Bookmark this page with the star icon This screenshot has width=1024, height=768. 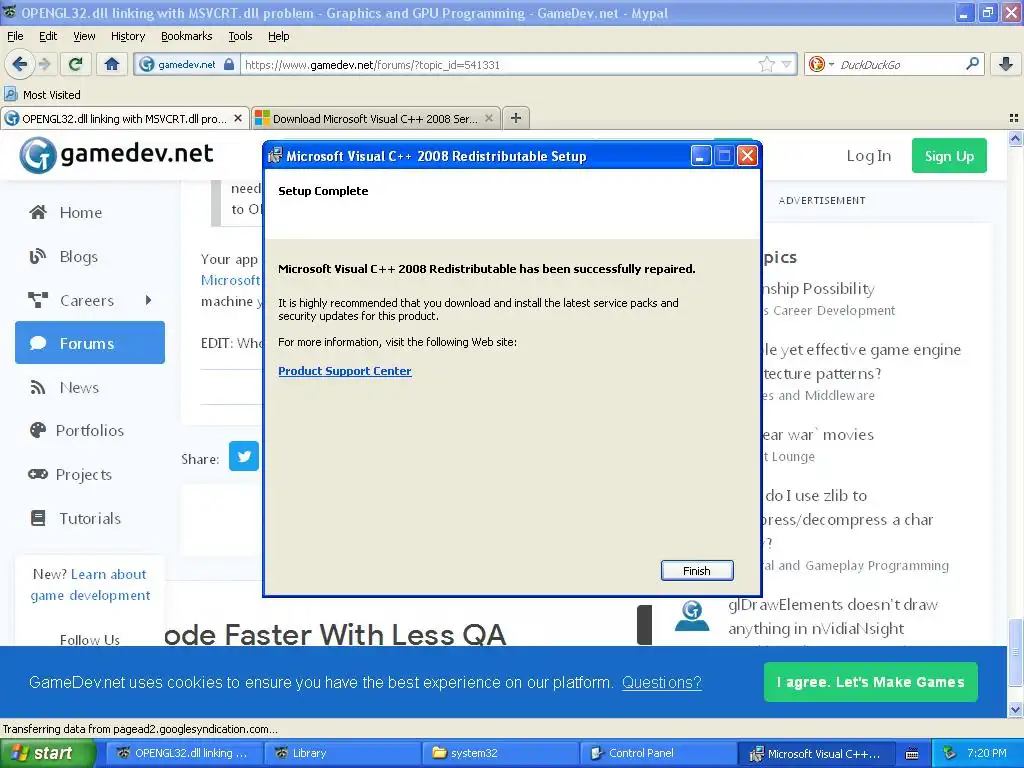click(767, 64)
